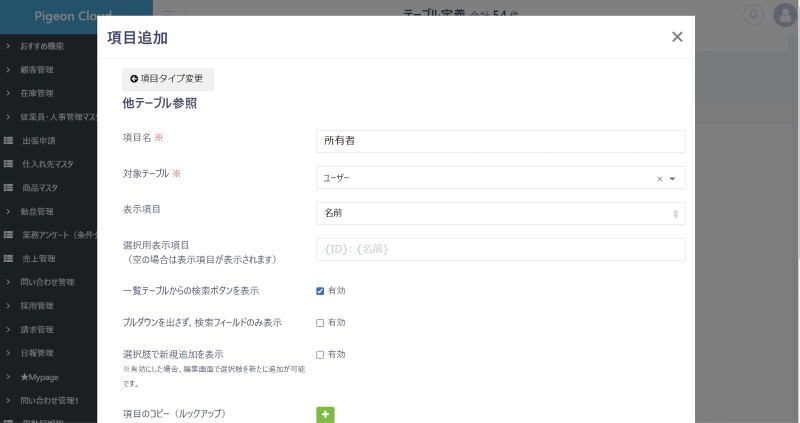Open ★Mypage in the sidebar
The width and height of the screenshot is (800, 423).
40,377
